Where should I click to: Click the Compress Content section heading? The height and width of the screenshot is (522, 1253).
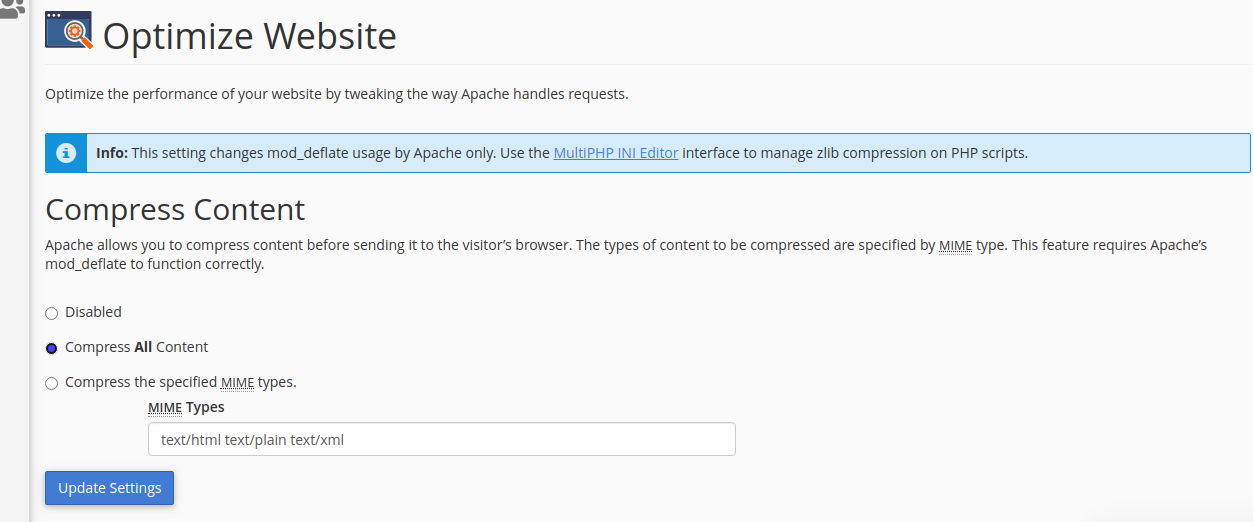click(175, 210)
